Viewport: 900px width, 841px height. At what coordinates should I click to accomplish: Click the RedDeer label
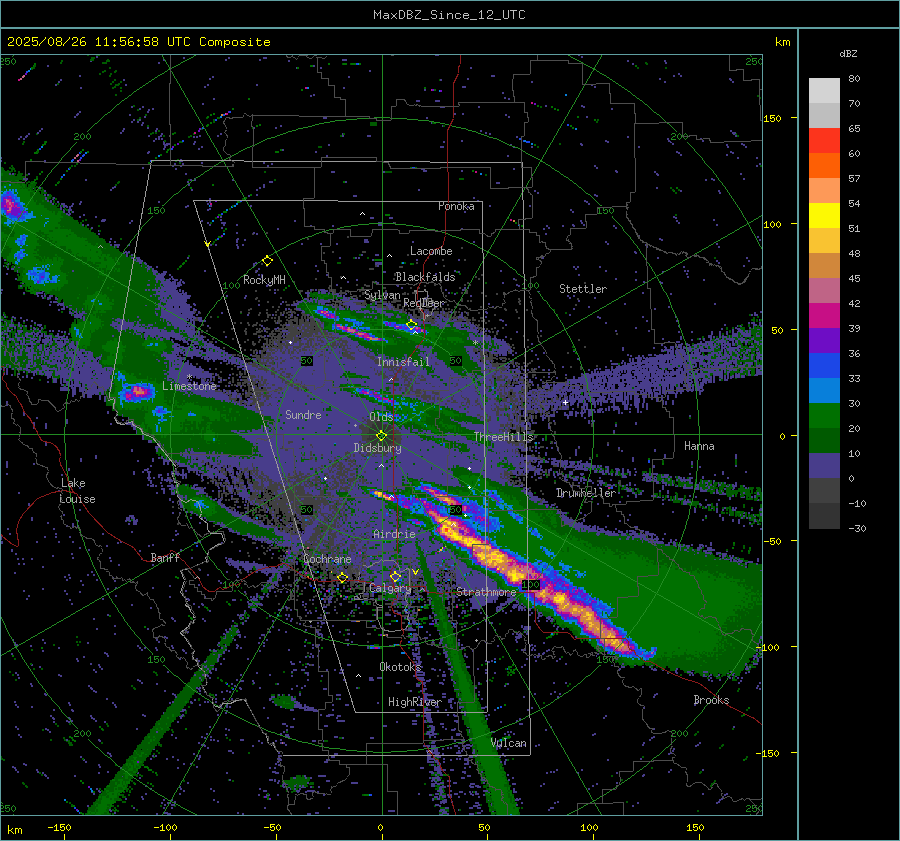[x=424, y=303]
